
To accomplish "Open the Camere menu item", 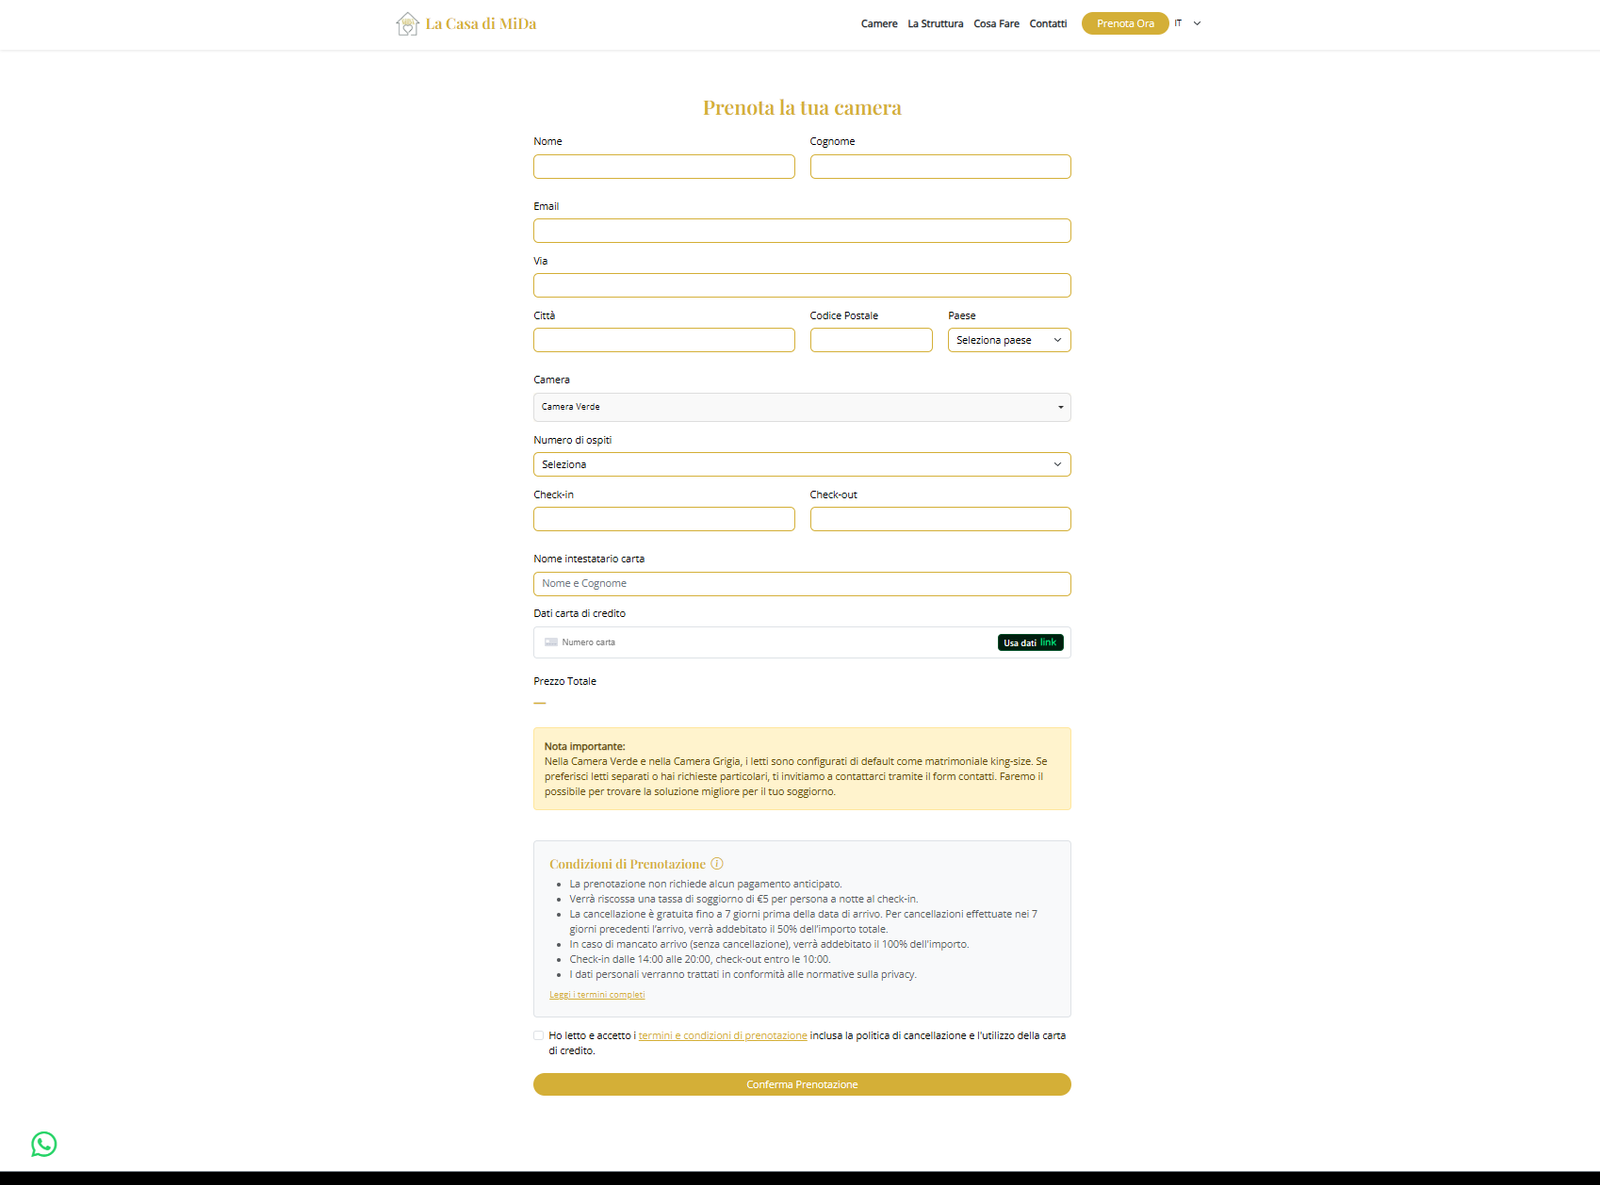I will tap(878, 23).
